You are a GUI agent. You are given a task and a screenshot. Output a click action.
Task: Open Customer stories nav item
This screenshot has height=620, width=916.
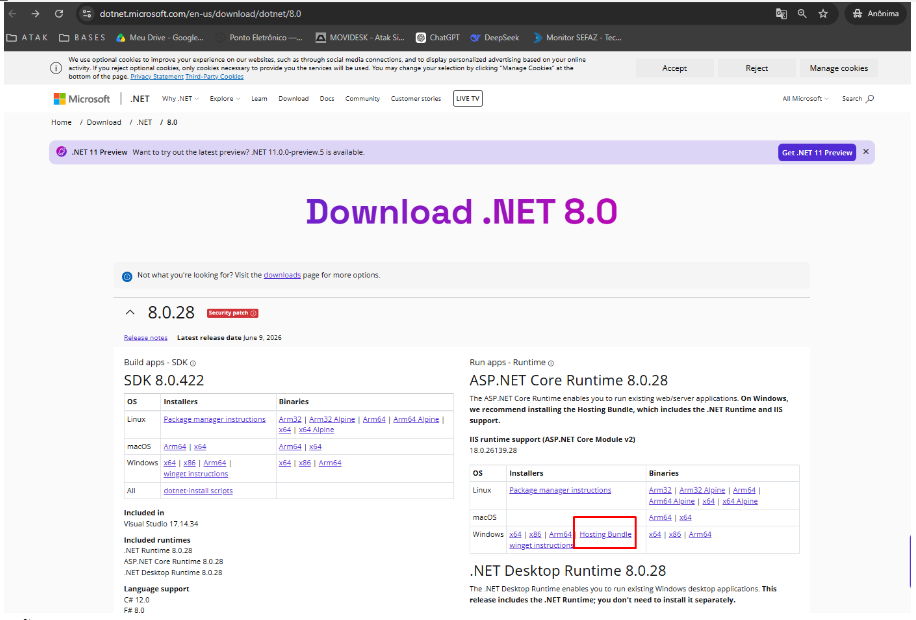click(416, 99)
